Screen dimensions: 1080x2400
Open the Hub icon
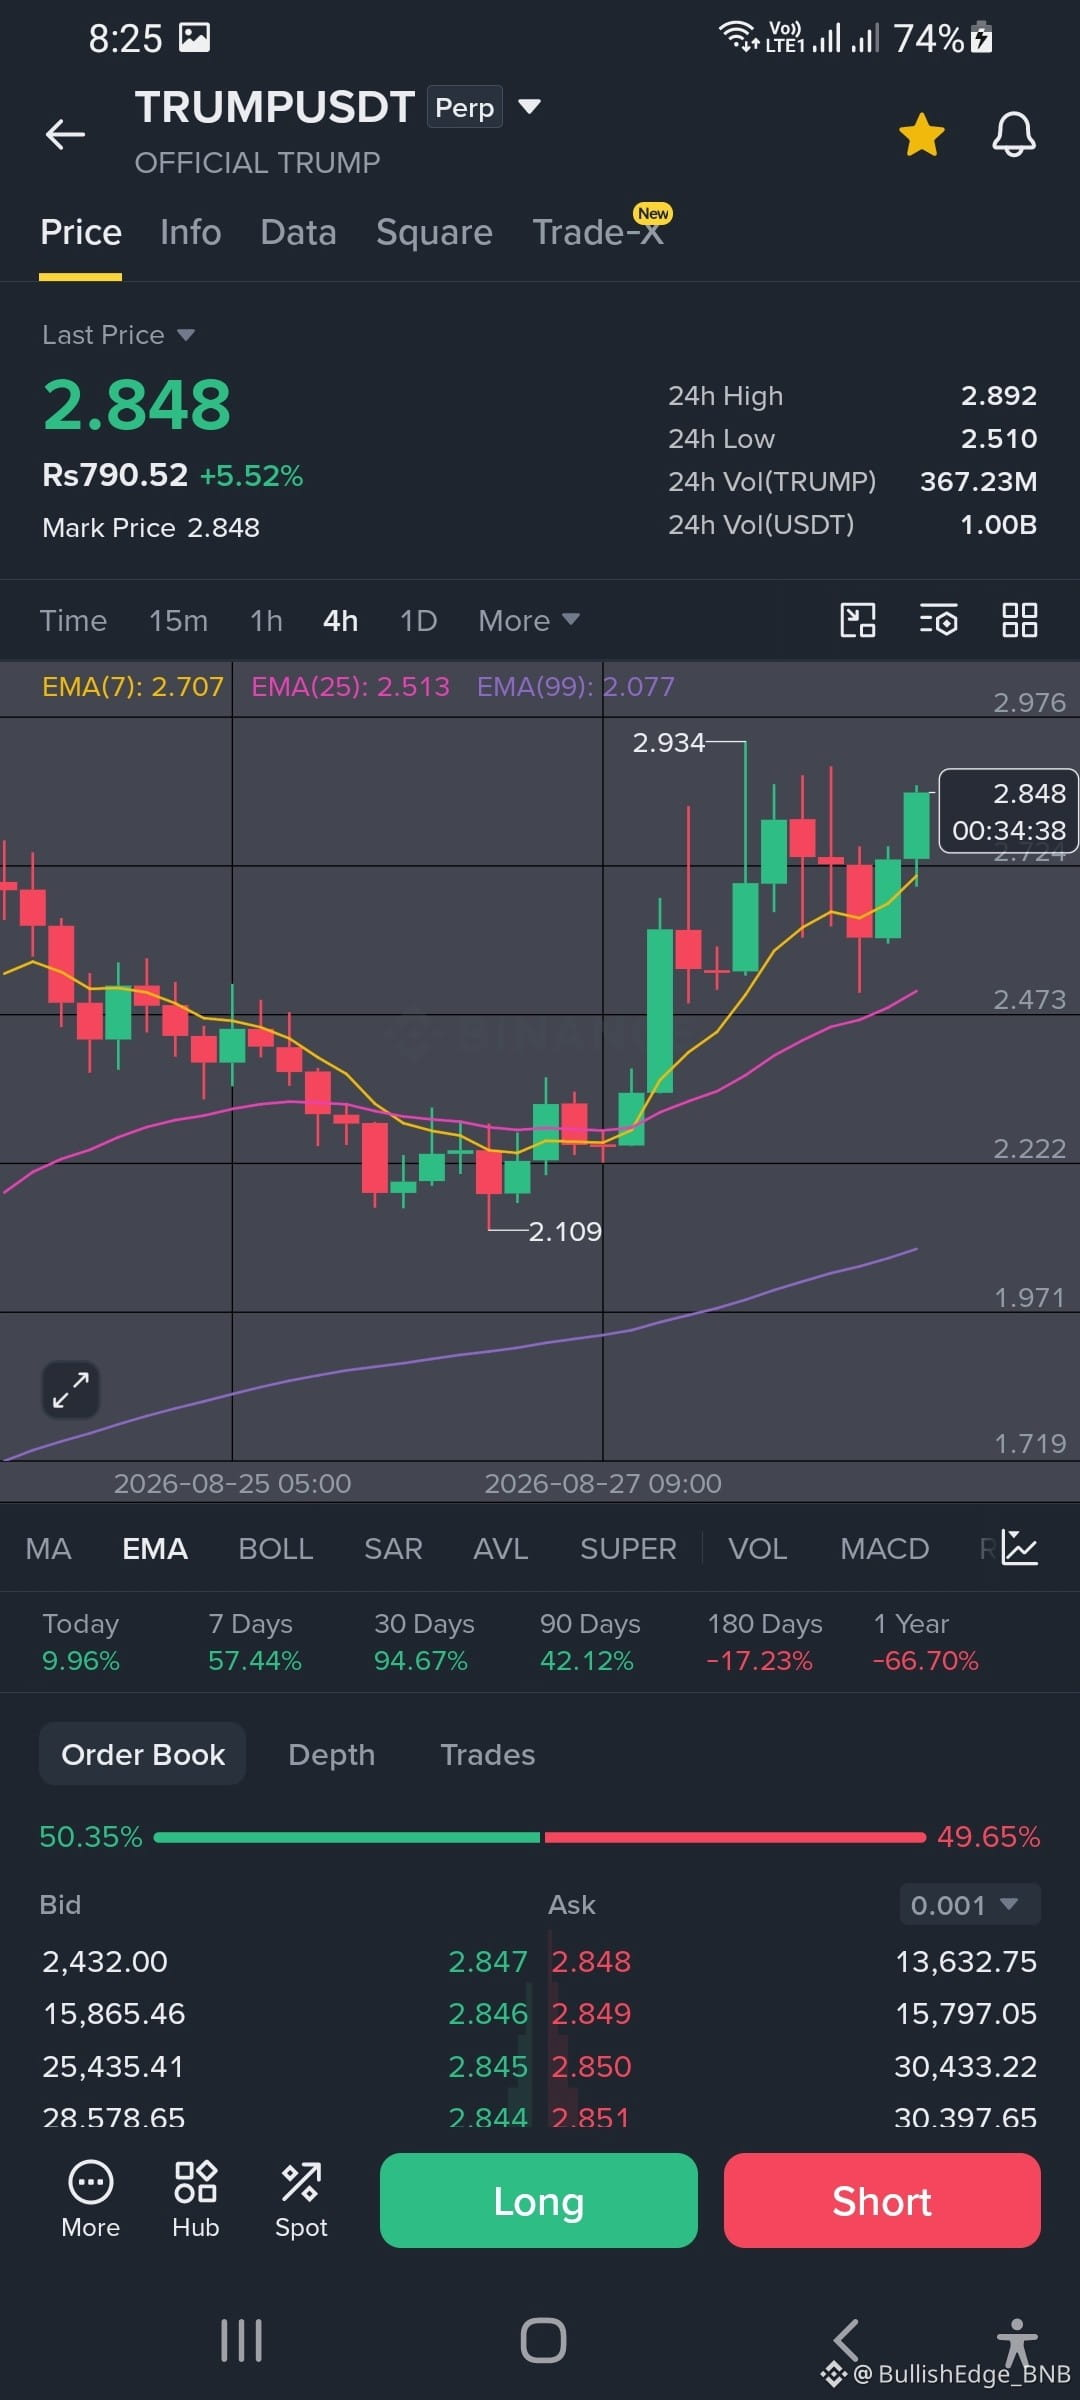[196, 2200]
